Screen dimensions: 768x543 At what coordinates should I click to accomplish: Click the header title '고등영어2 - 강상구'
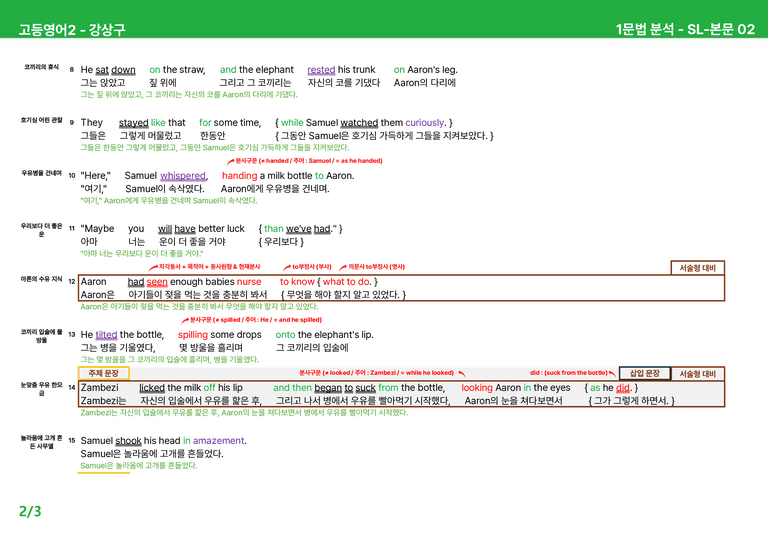coord(72,29)
